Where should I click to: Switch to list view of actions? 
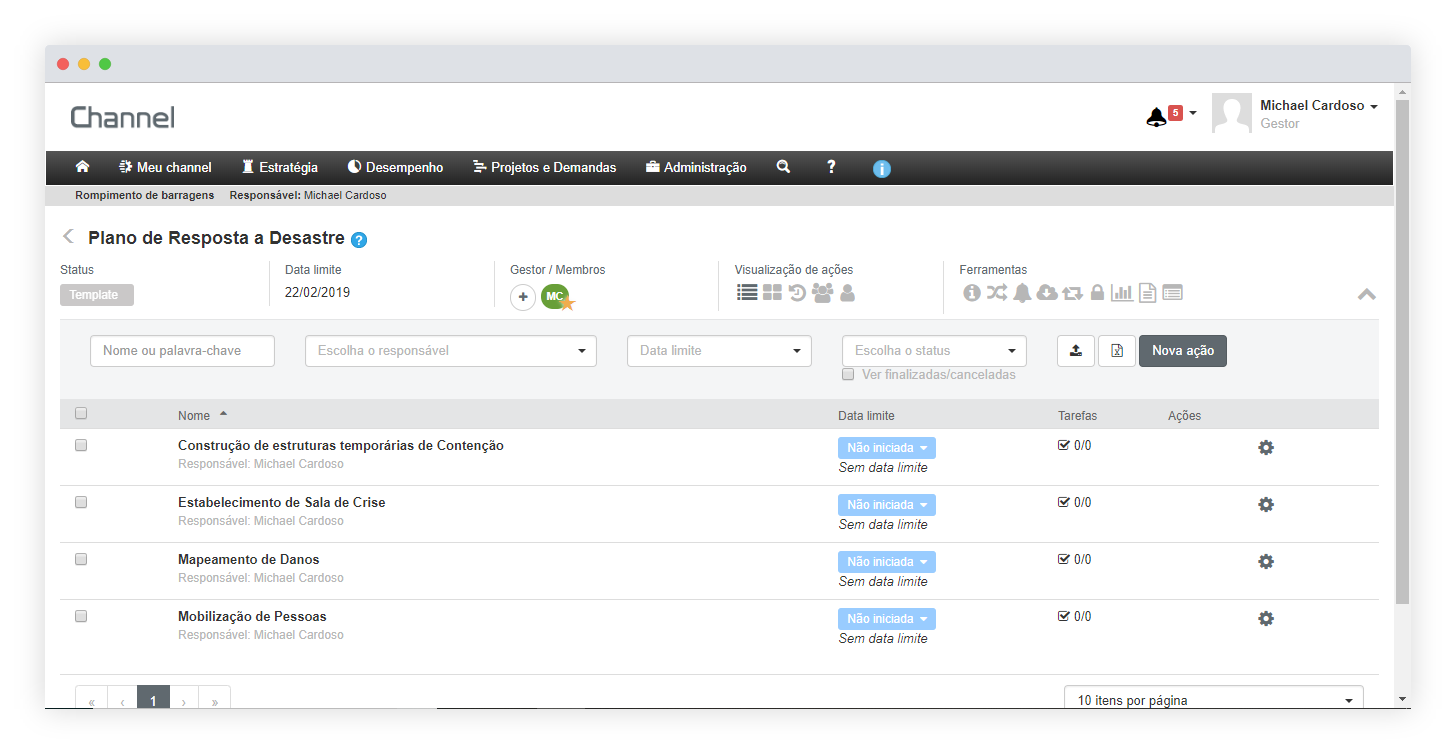point(746,292)
